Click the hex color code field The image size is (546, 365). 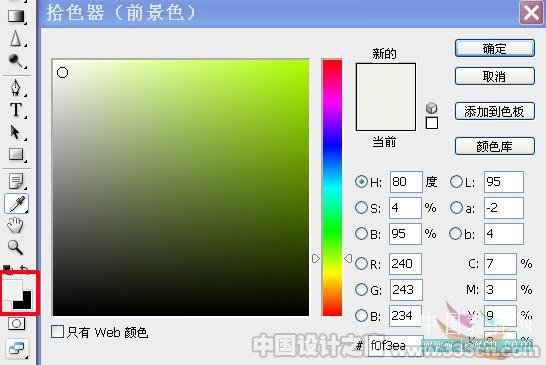click(x=395, y=345)
